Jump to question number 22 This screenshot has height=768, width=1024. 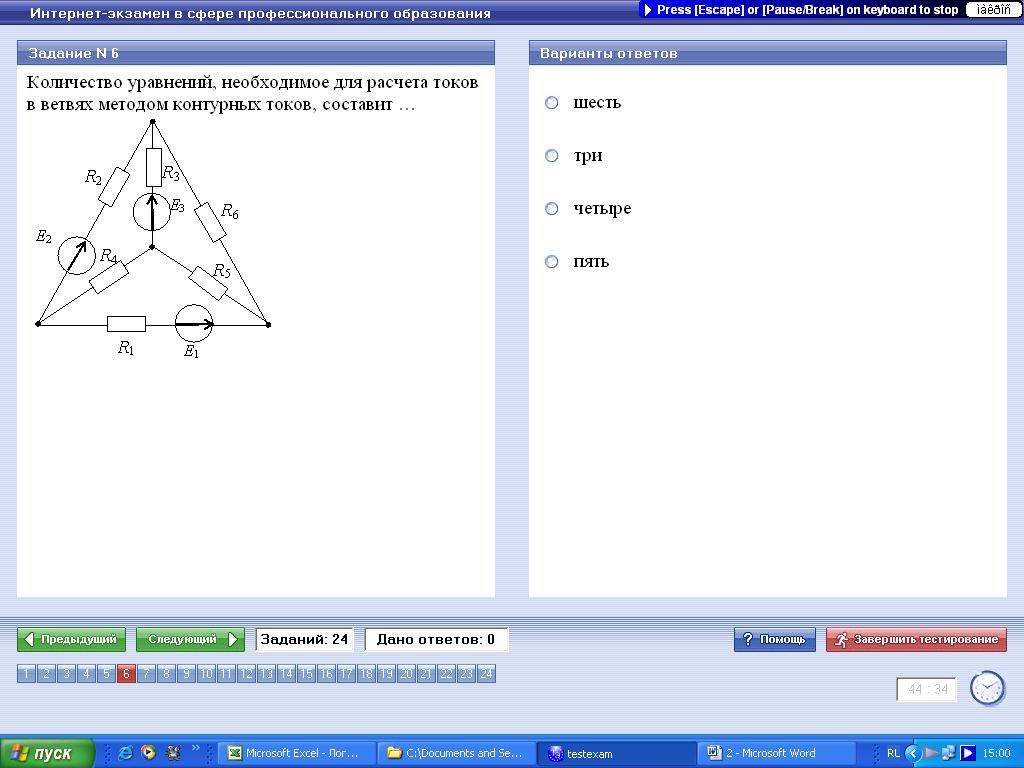pyautogui.click(x=447, y=673)
